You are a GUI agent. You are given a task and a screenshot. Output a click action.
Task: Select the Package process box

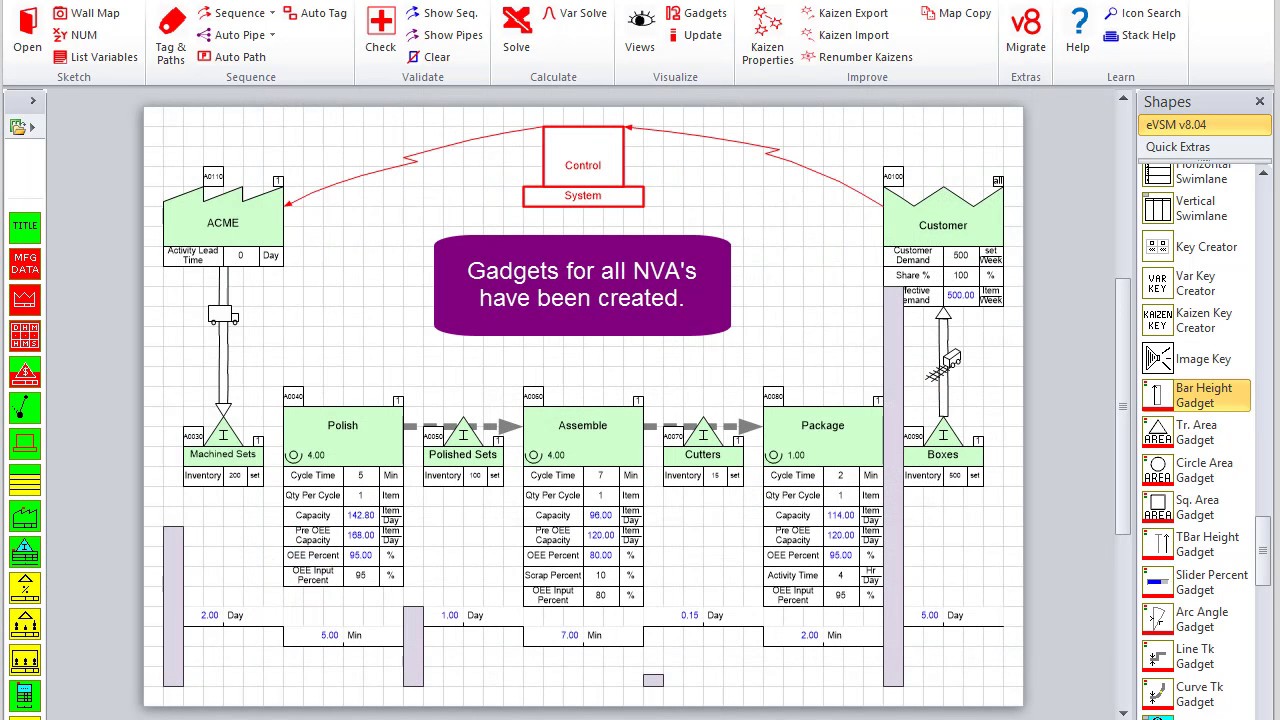pyautogui.click(x=823, y=436)
